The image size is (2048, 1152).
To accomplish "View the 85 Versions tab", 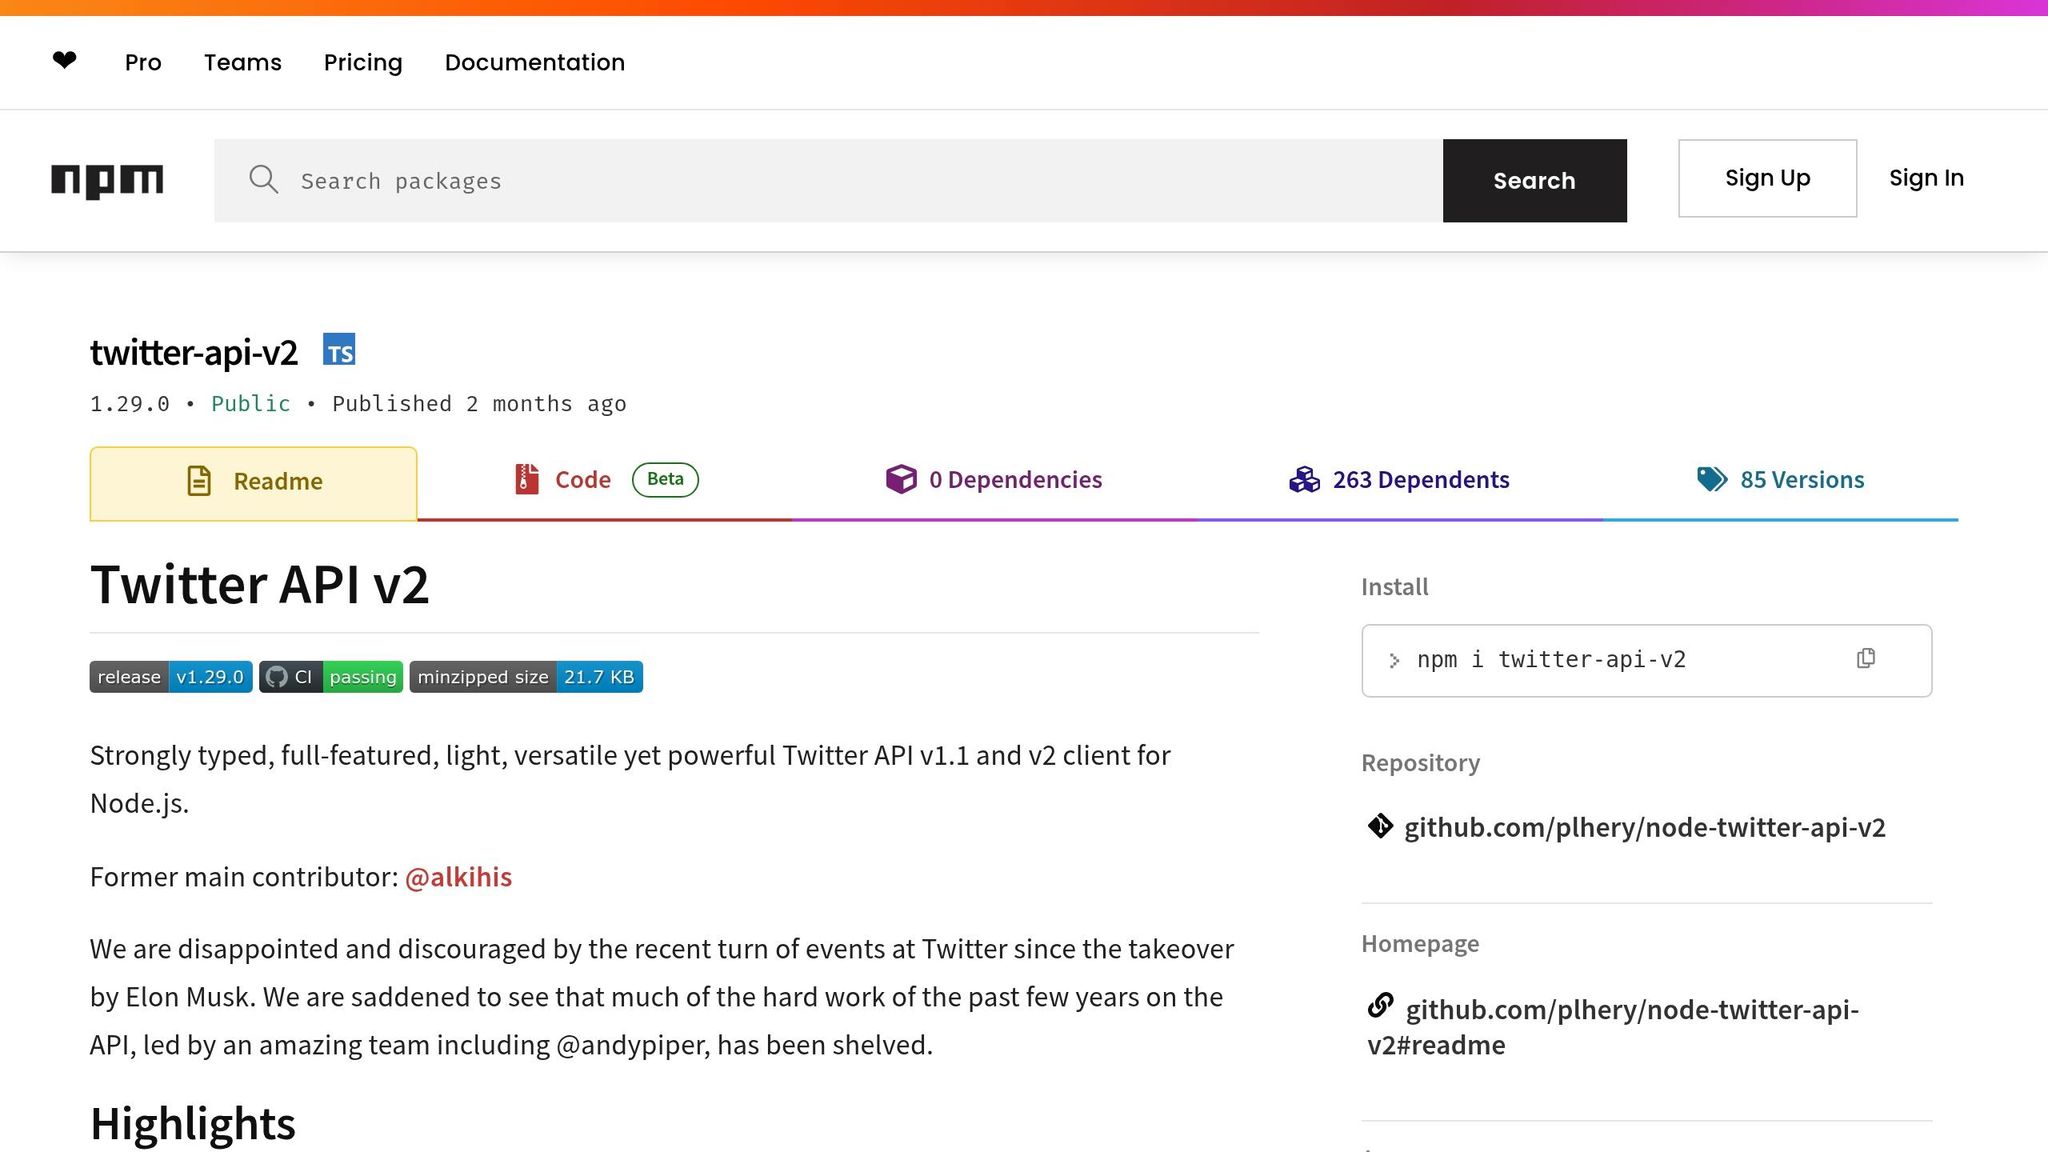I will tap(1801, 480).
